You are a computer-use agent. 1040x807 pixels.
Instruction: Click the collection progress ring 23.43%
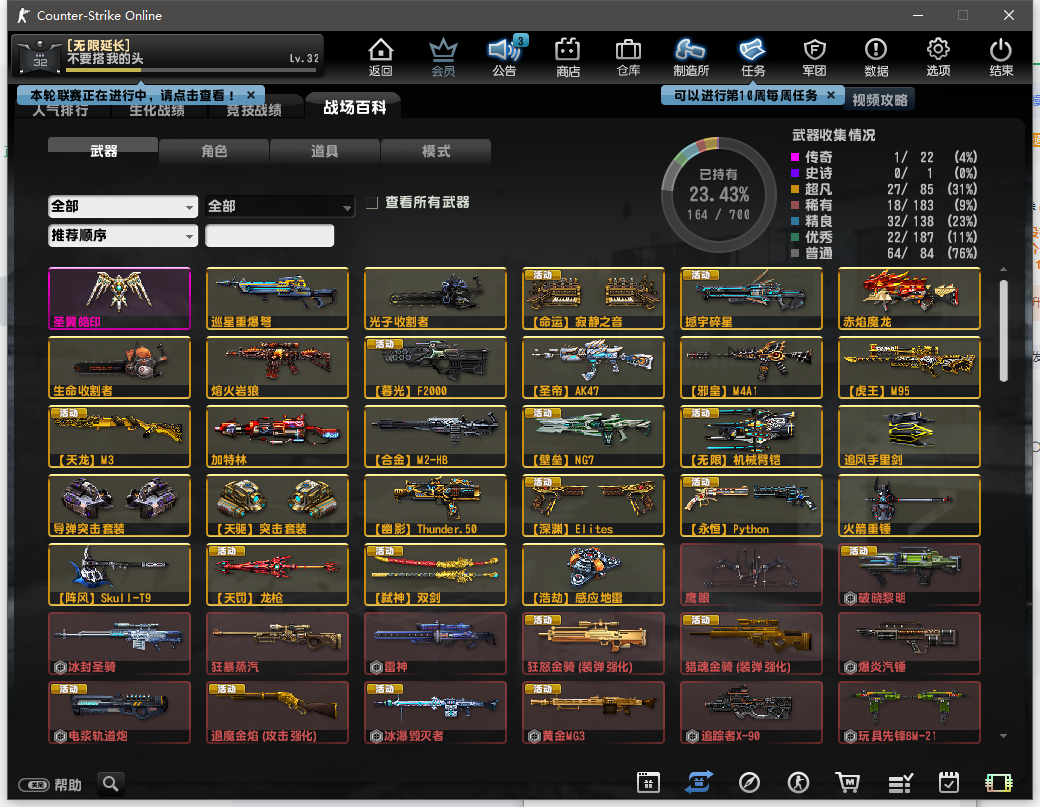pyautogui.click(x=719, y=194)
